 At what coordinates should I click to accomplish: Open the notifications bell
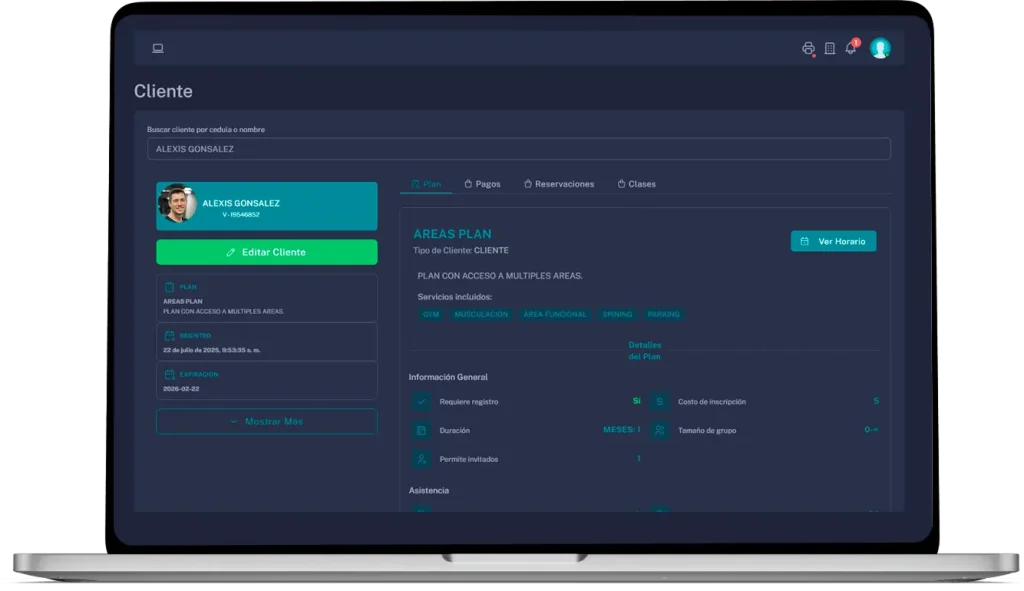pyautogui.click(x=850, y=48)
